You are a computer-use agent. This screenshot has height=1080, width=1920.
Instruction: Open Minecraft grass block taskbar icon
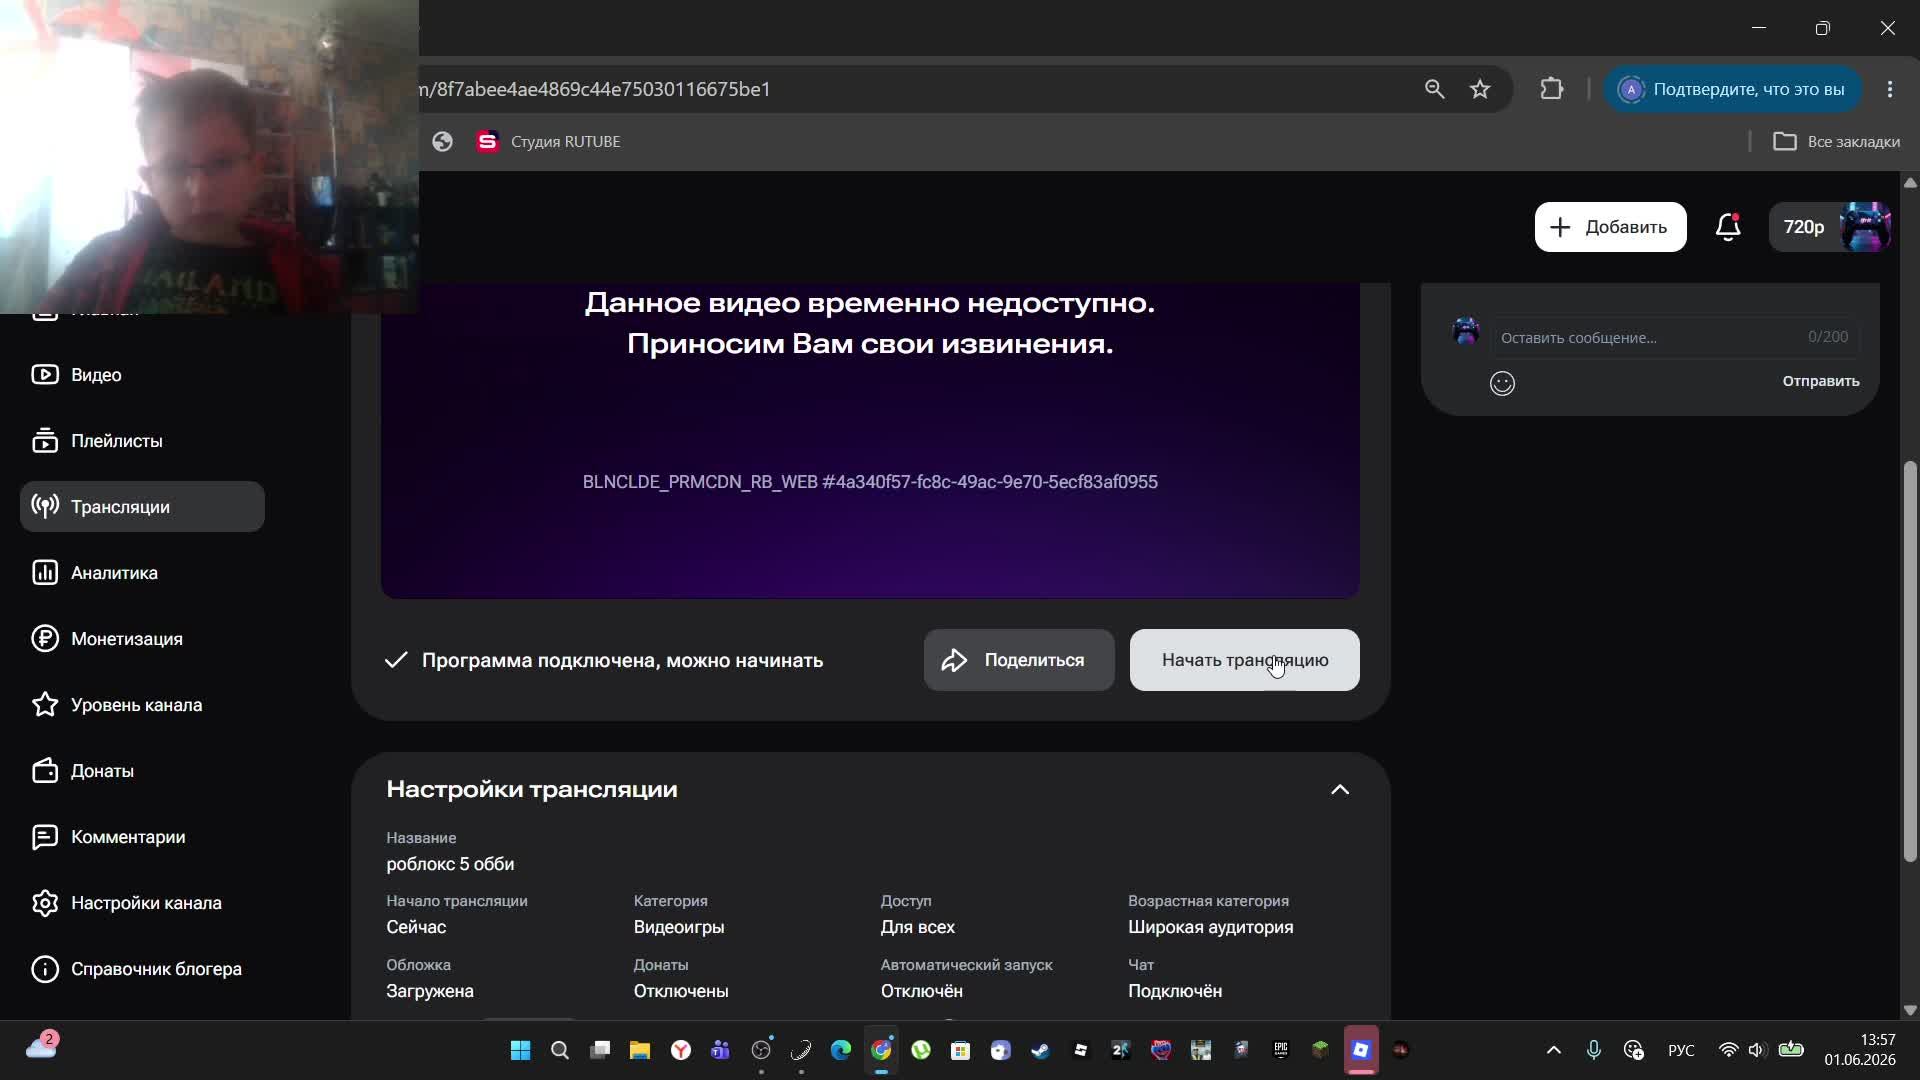[1320, 1050]
